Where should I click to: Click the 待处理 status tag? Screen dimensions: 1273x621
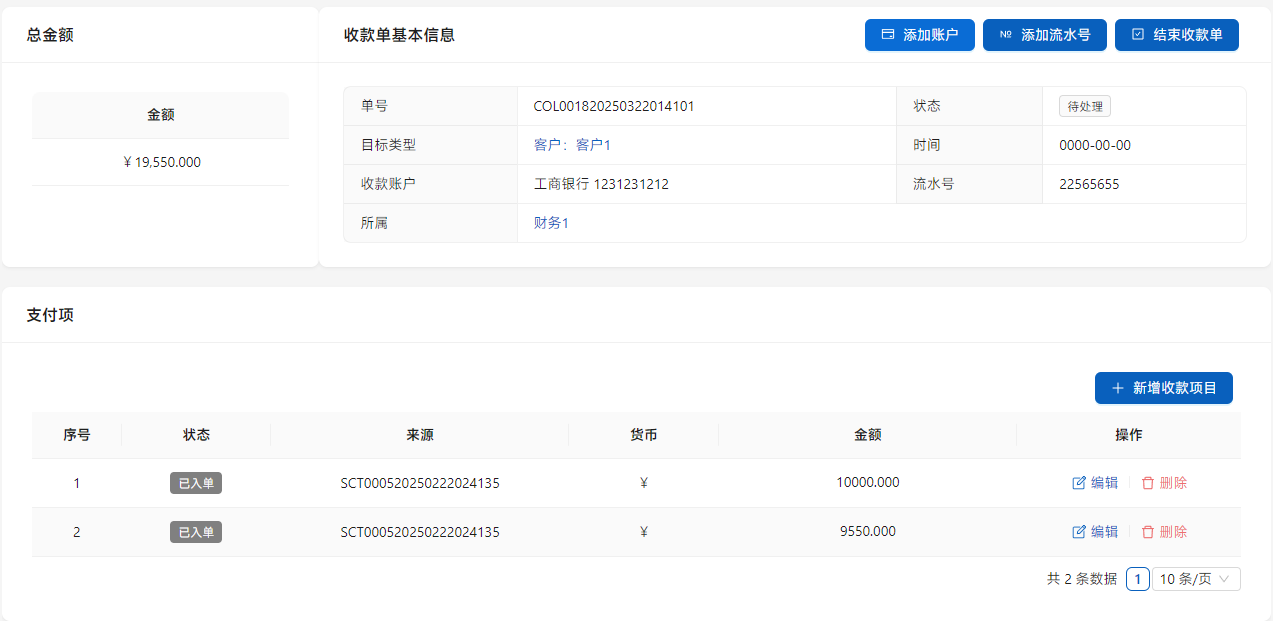click(x=1084, y=107)
